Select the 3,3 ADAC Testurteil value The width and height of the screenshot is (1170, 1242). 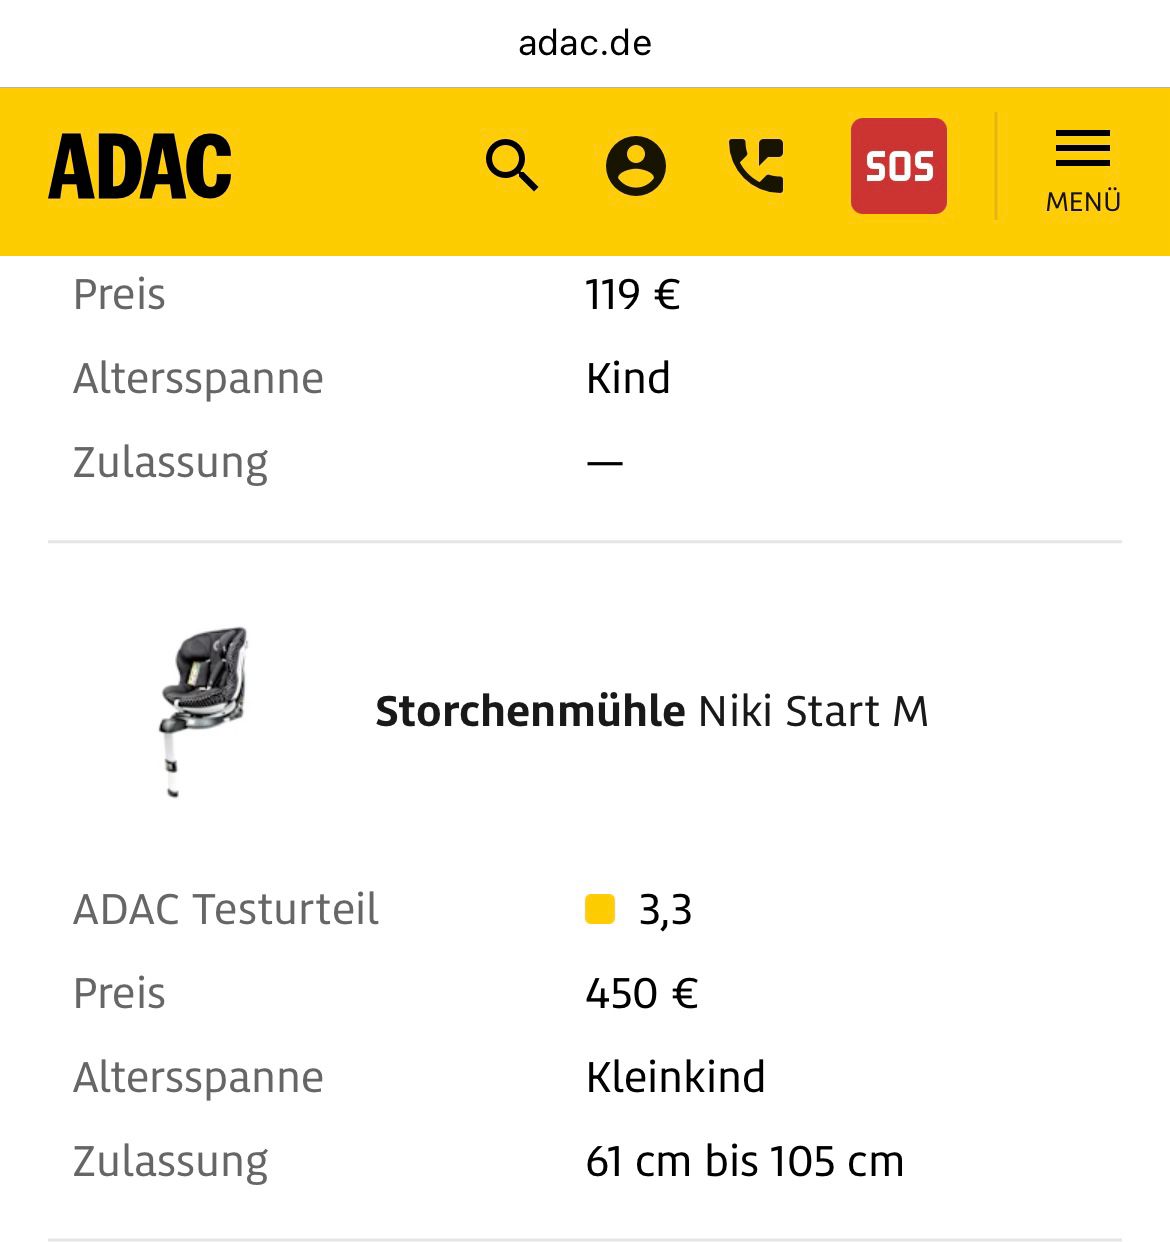(665, 910)
